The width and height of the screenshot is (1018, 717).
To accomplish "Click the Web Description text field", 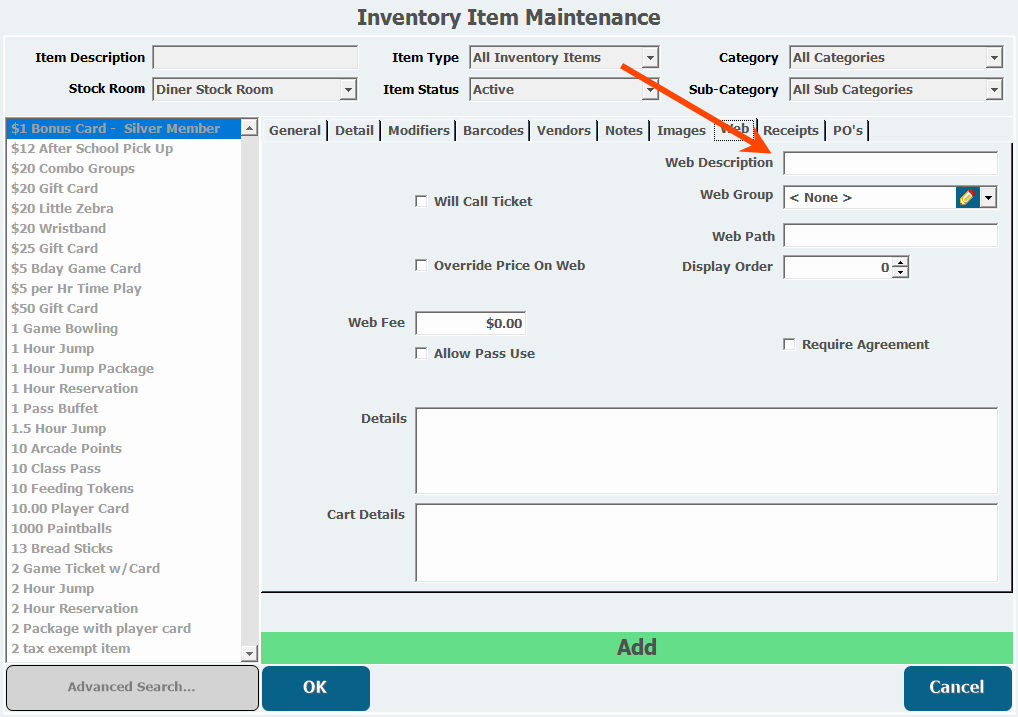I will click(x=890, y=163).
